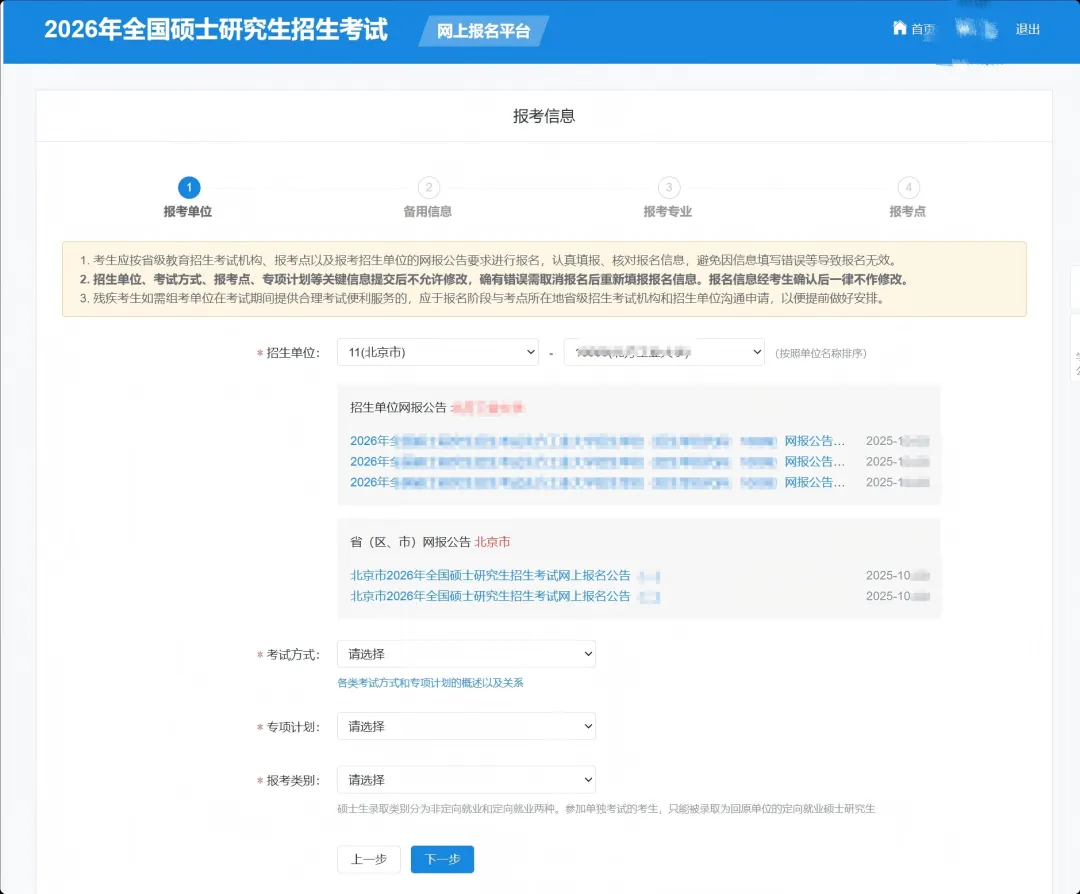Click the 网上报名平台 banner badge

tap(483, 30)
